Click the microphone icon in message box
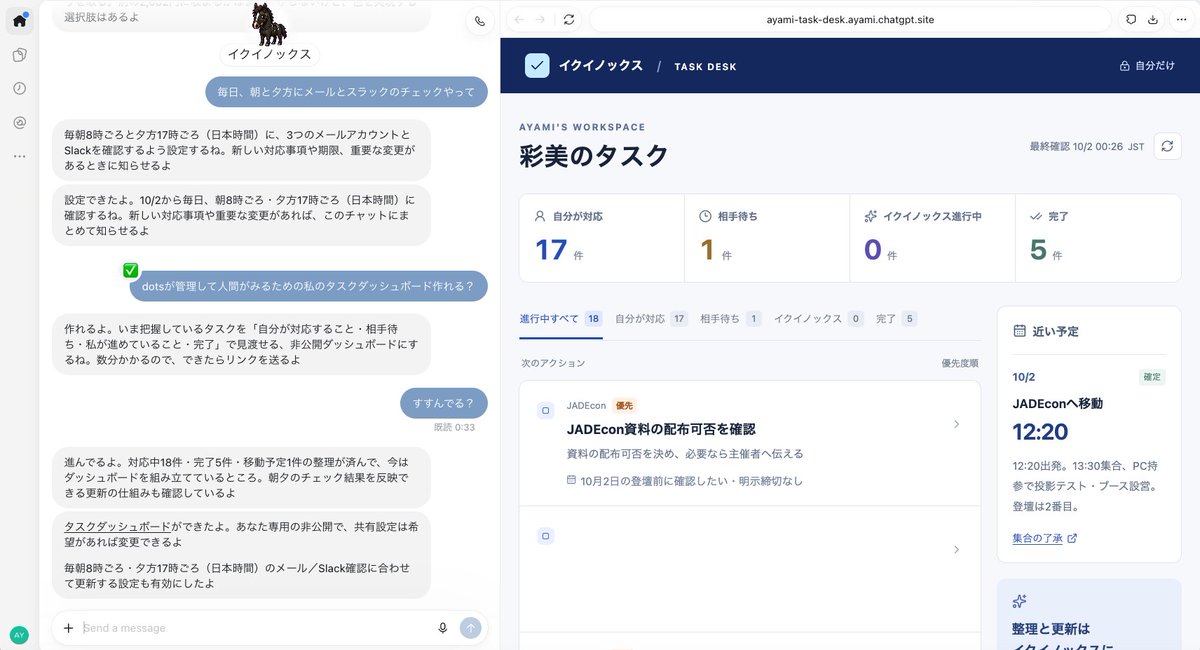Screen dimensions: 1200x650 442,628
